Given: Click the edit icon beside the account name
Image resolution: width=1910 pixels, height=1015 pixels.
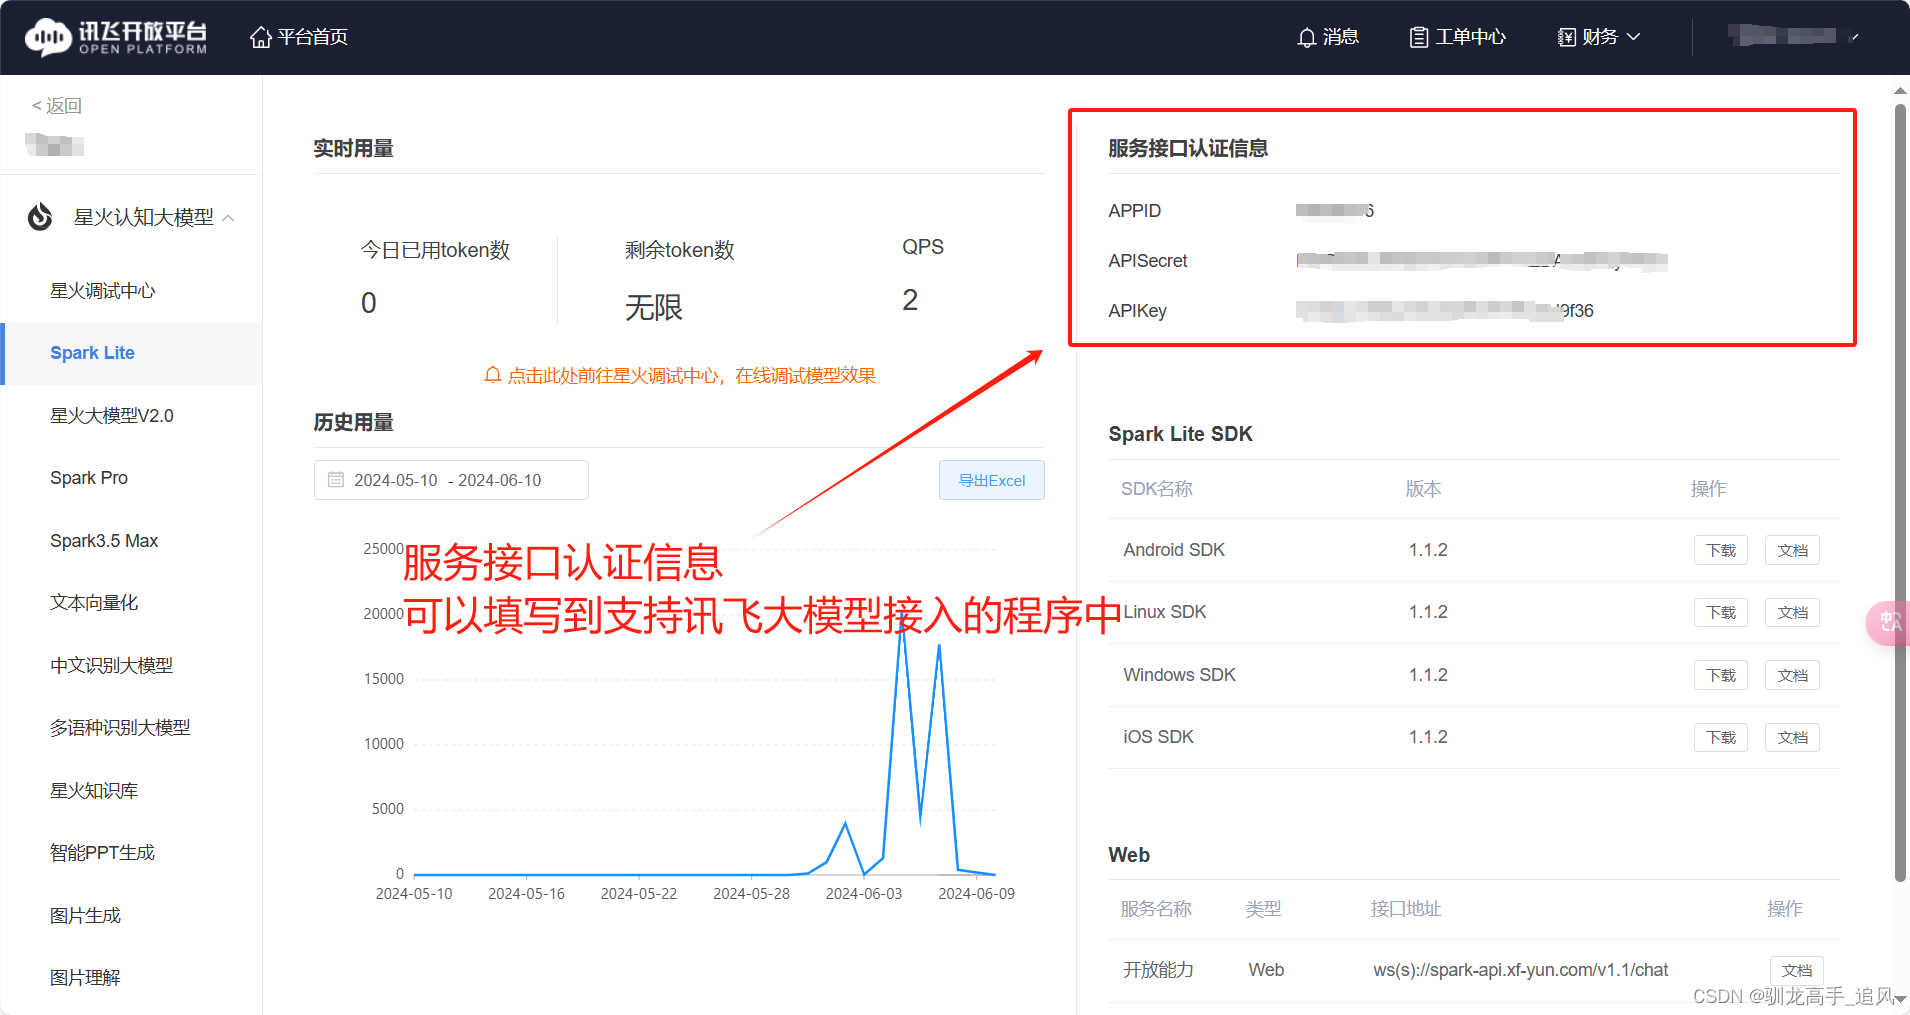Looking at the screenshot, I should (1854, 37).
